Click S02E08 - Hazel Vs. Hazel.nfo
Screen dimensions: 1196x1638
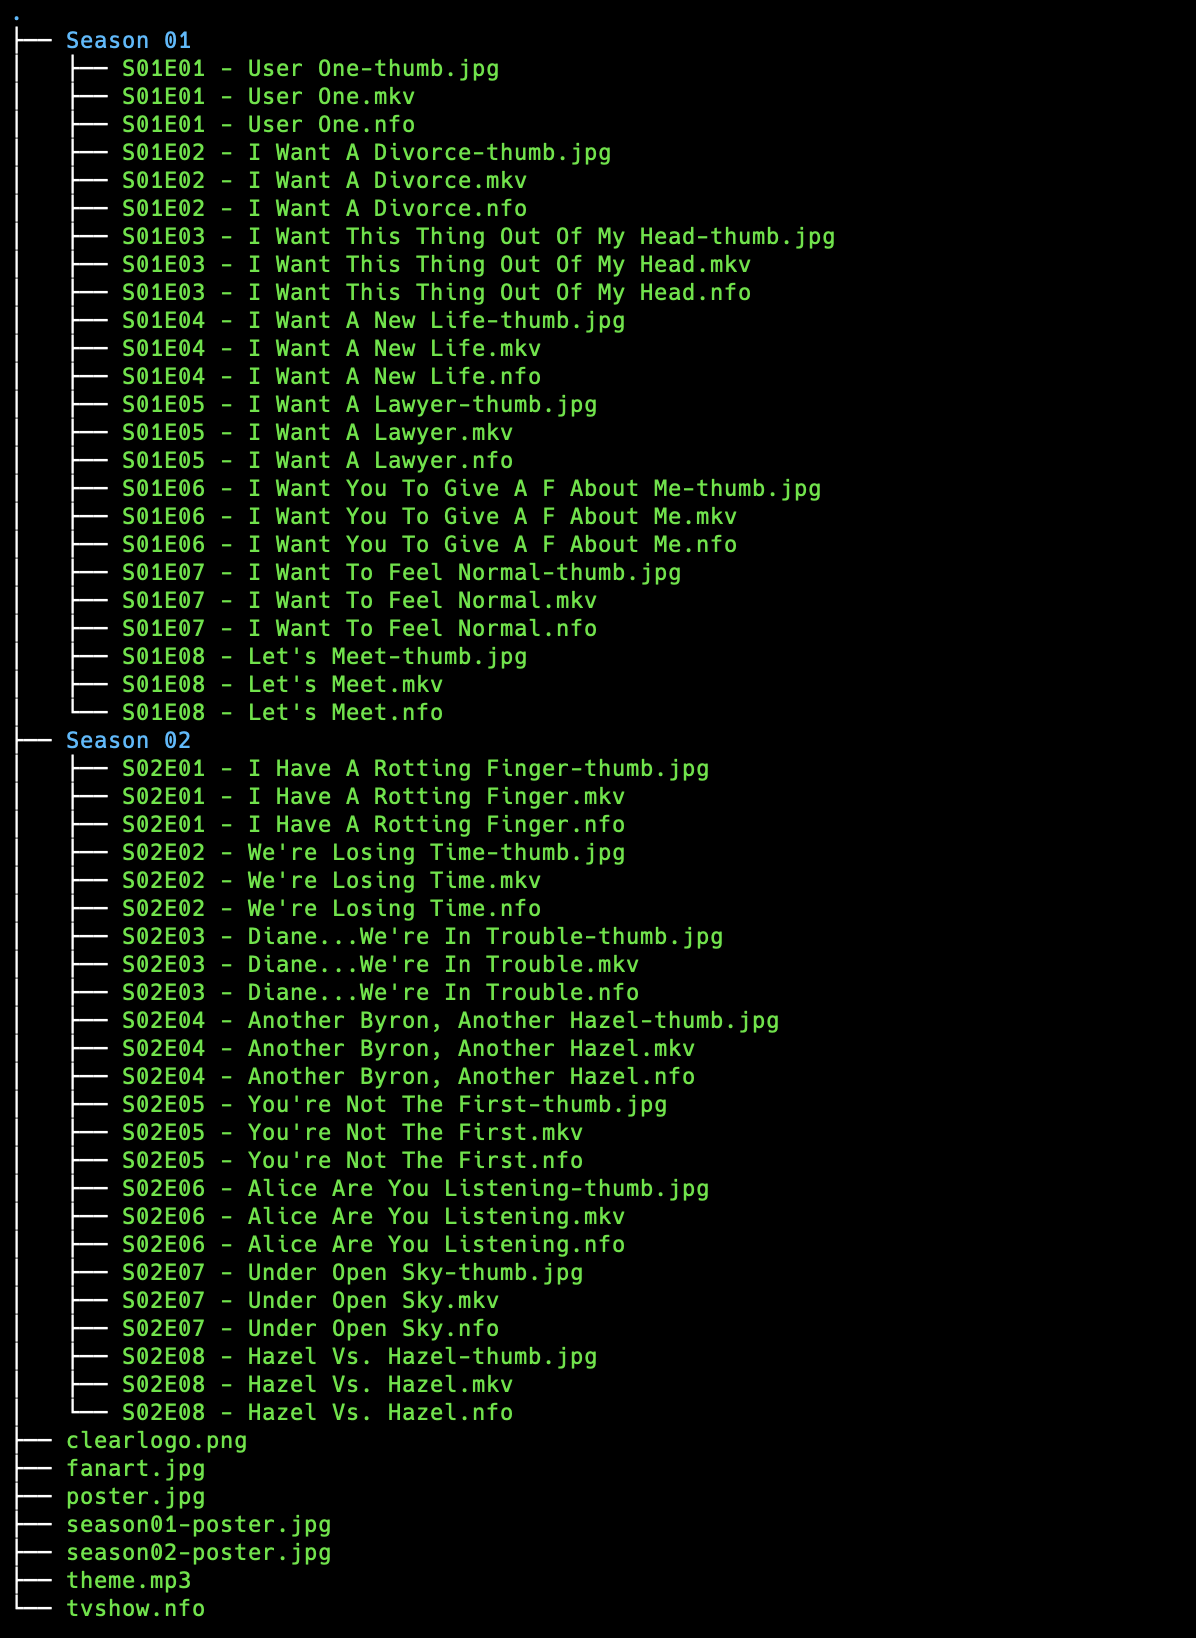[317, 1413]
